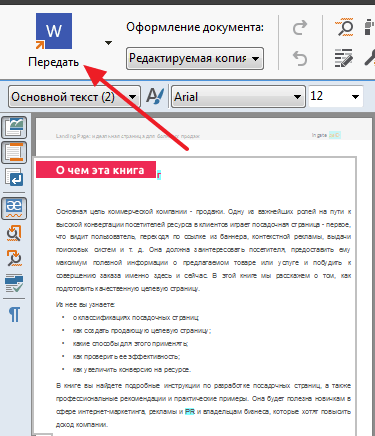
Task: Go to next error search icon
Action: click(14, 258)
